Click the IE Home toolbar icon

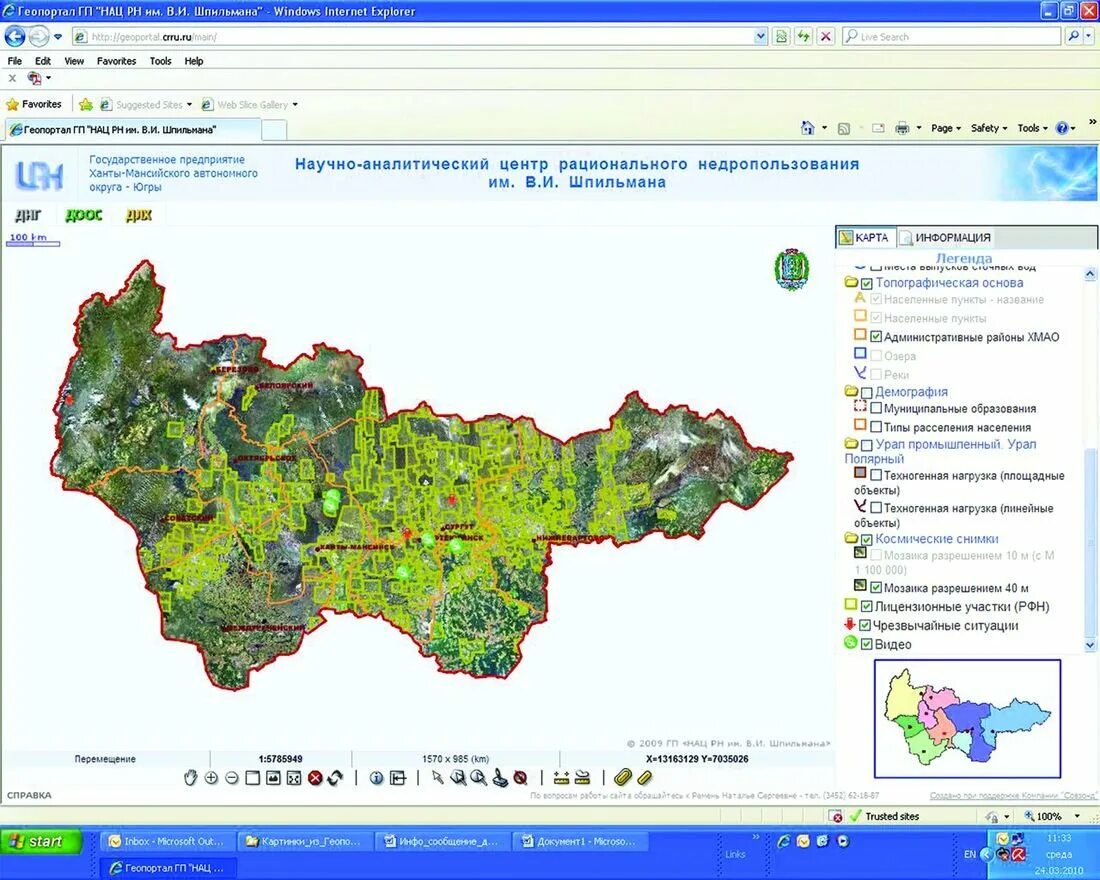807,128
